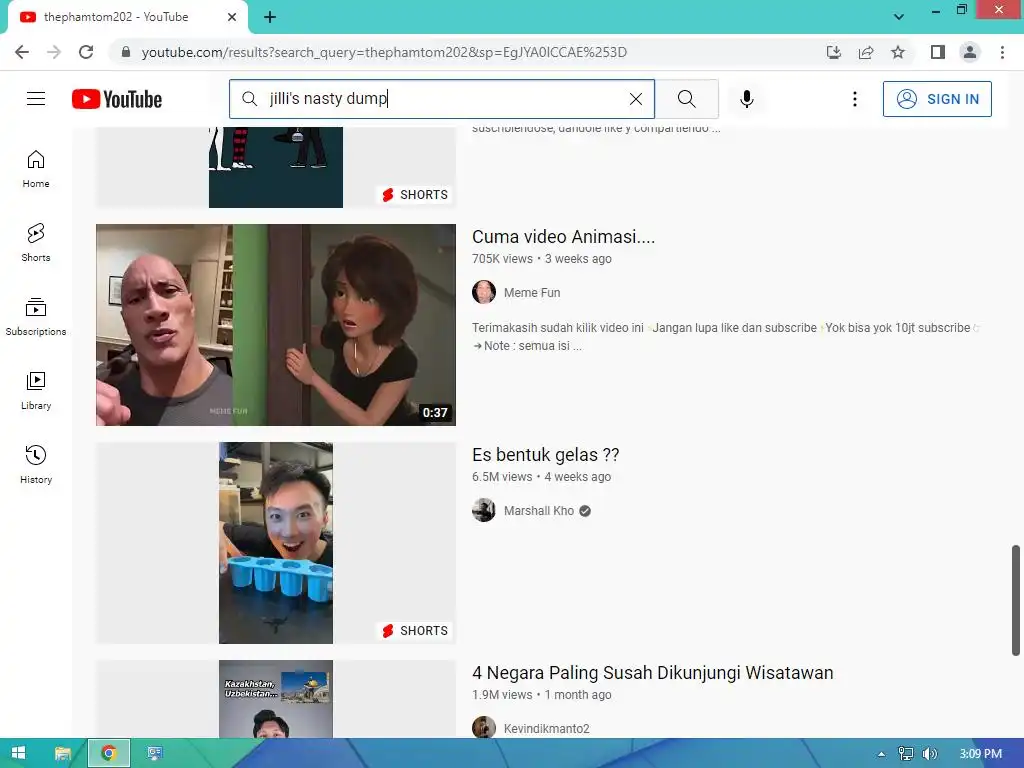Click the address bar URL
The height and width of the screenshot is (768, 1024).
pos(384,52)
